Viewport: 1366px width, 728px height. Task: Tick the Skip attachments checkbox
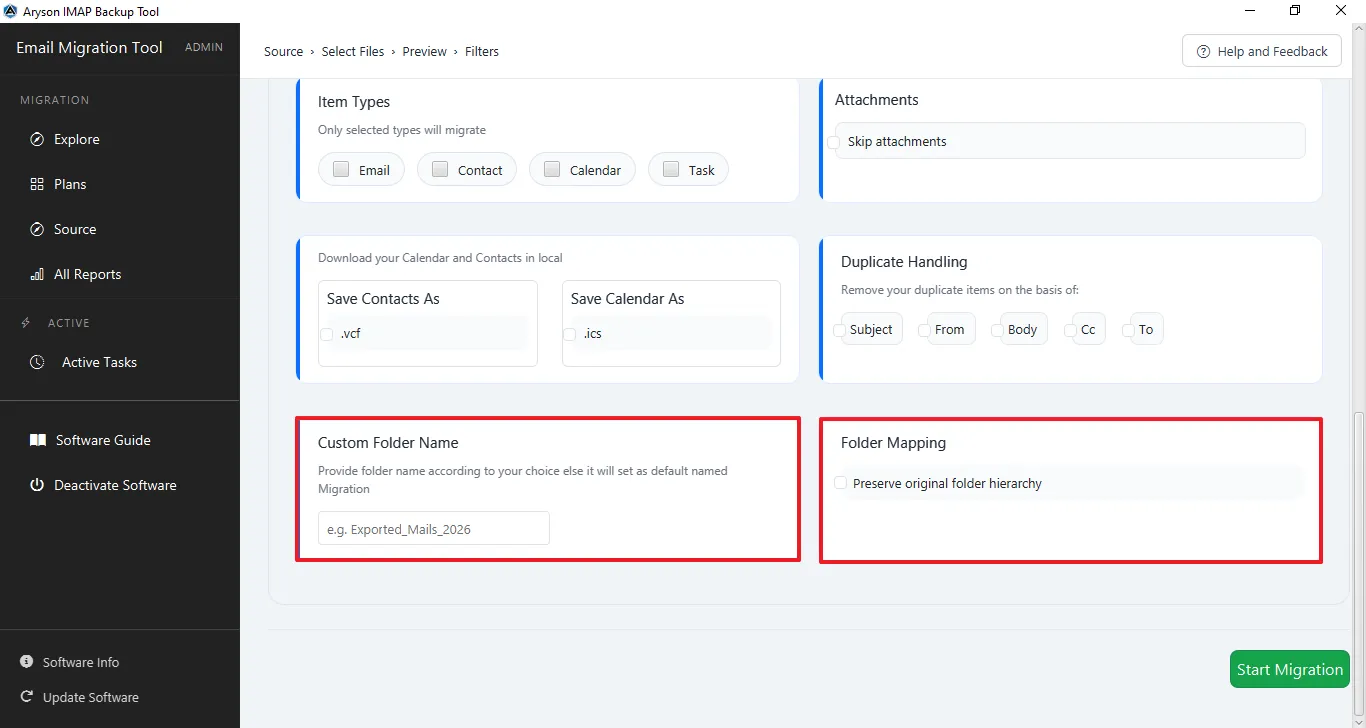[x=834, y=142]
